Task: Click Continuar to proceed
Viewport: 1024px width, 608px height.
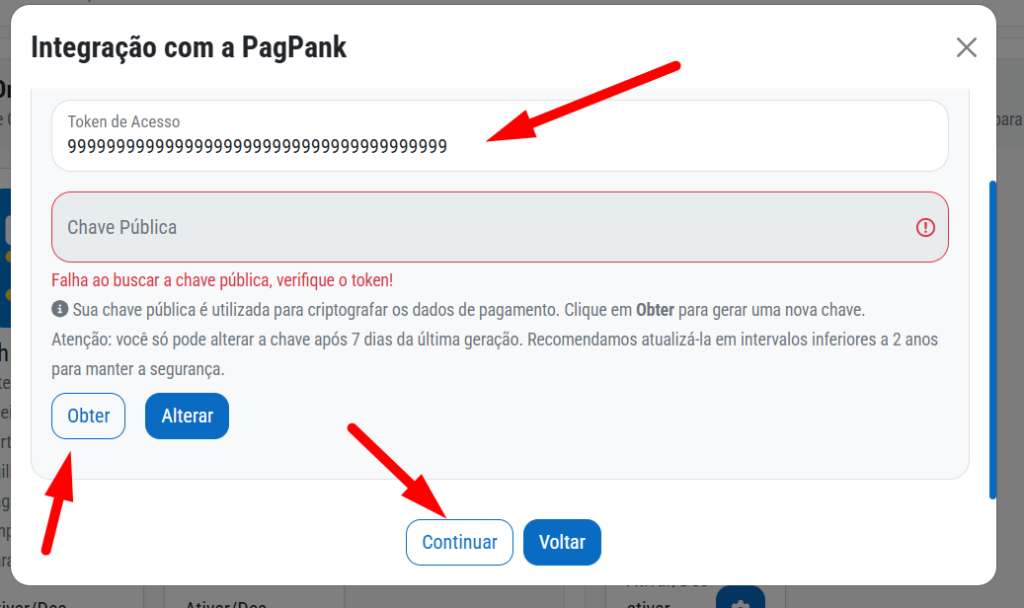Action: pos(459,542)
